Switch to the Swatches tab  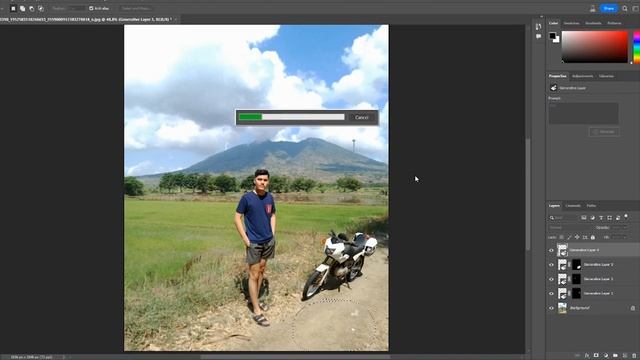(571, 23)
